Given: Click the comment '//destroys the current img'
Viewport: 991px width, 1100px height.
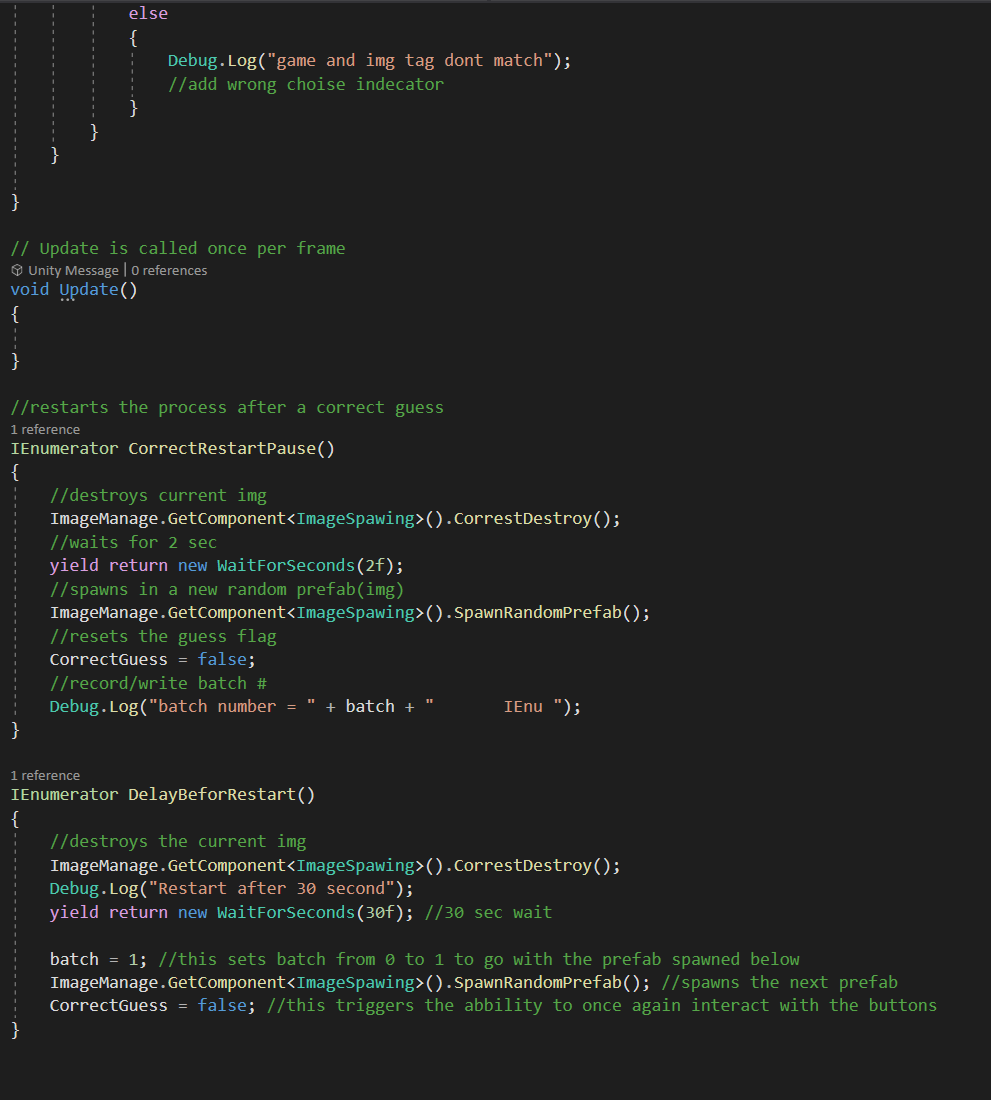Looking at the screenshot, I should [x=178, y=841].
